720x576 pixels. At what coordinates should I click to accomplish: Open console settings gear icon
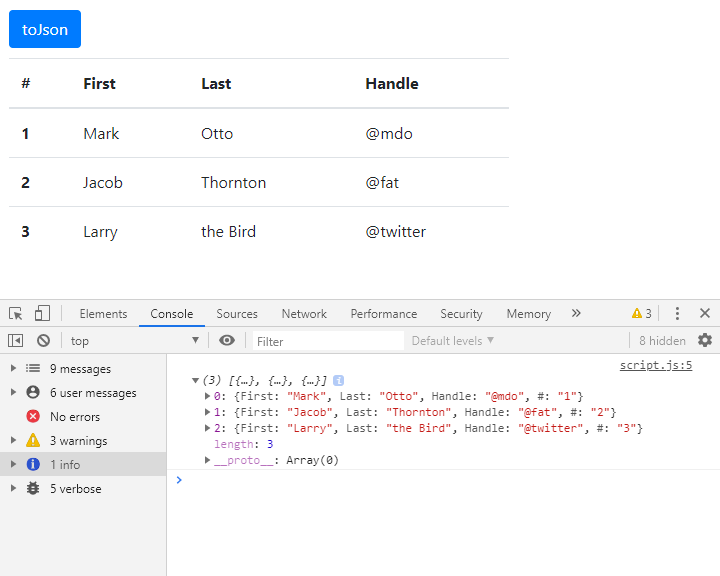pos(705,340)
